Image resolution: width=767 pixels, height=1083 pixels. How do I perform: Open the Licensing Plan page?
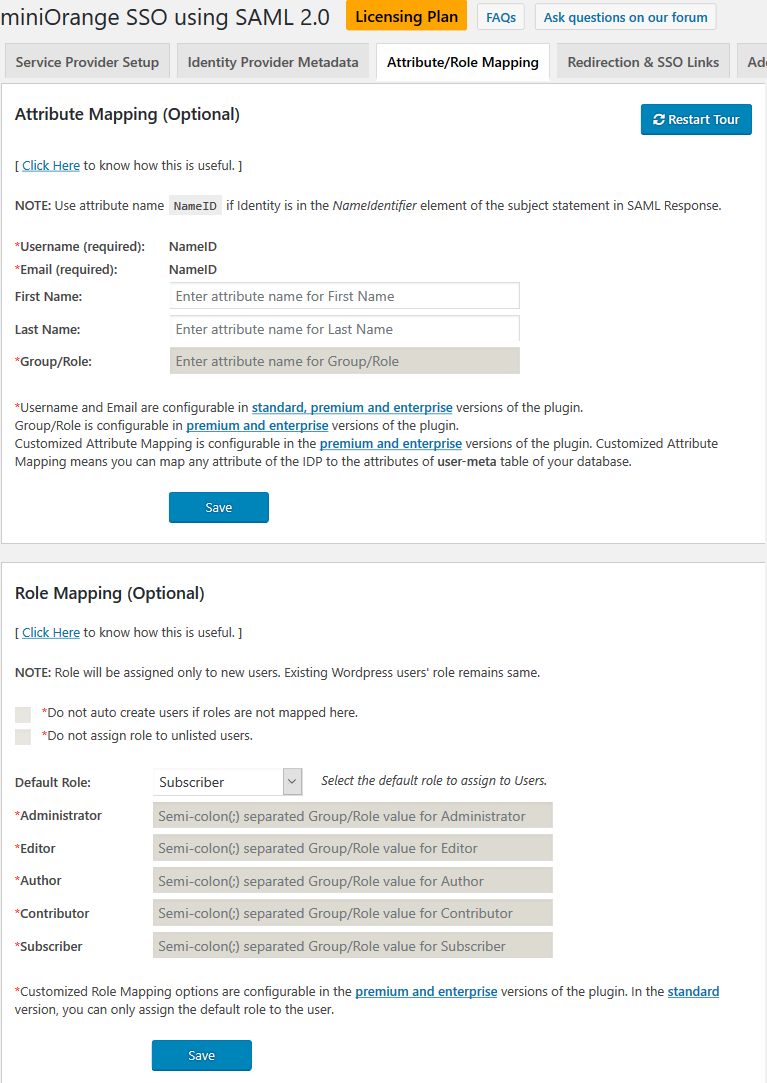405,17
